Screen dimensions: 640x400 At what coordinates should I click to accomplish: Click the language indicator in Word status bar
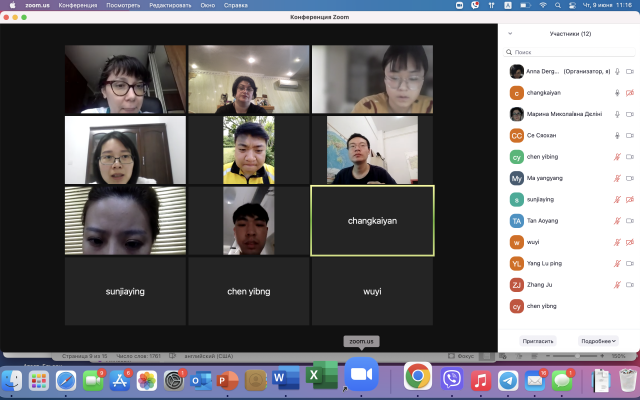[x=209, y=356]
